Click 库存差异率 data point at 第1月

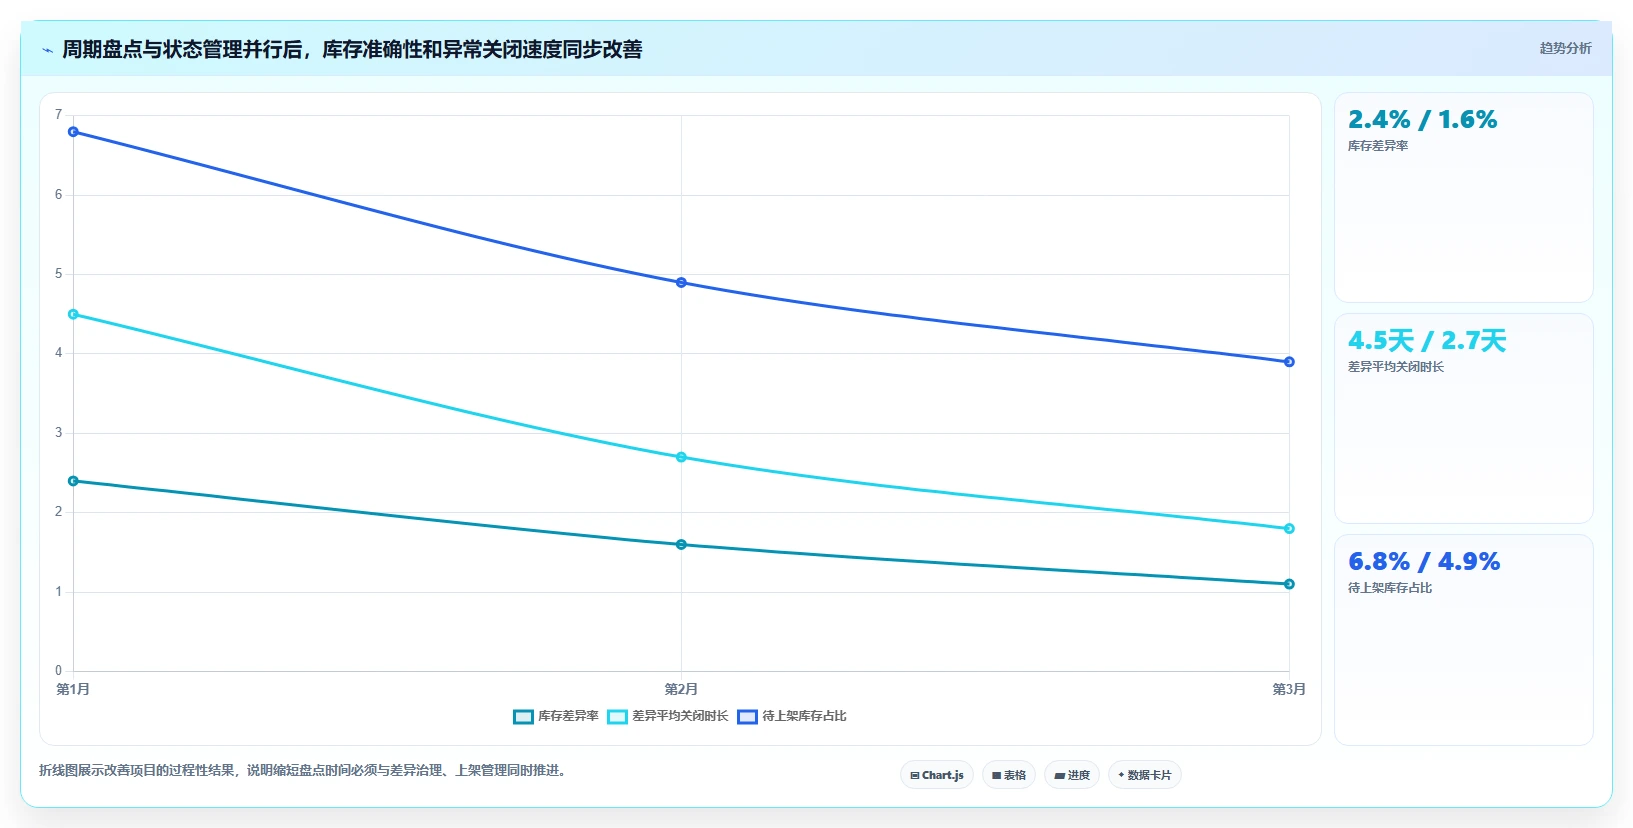(x=73, y=481)
